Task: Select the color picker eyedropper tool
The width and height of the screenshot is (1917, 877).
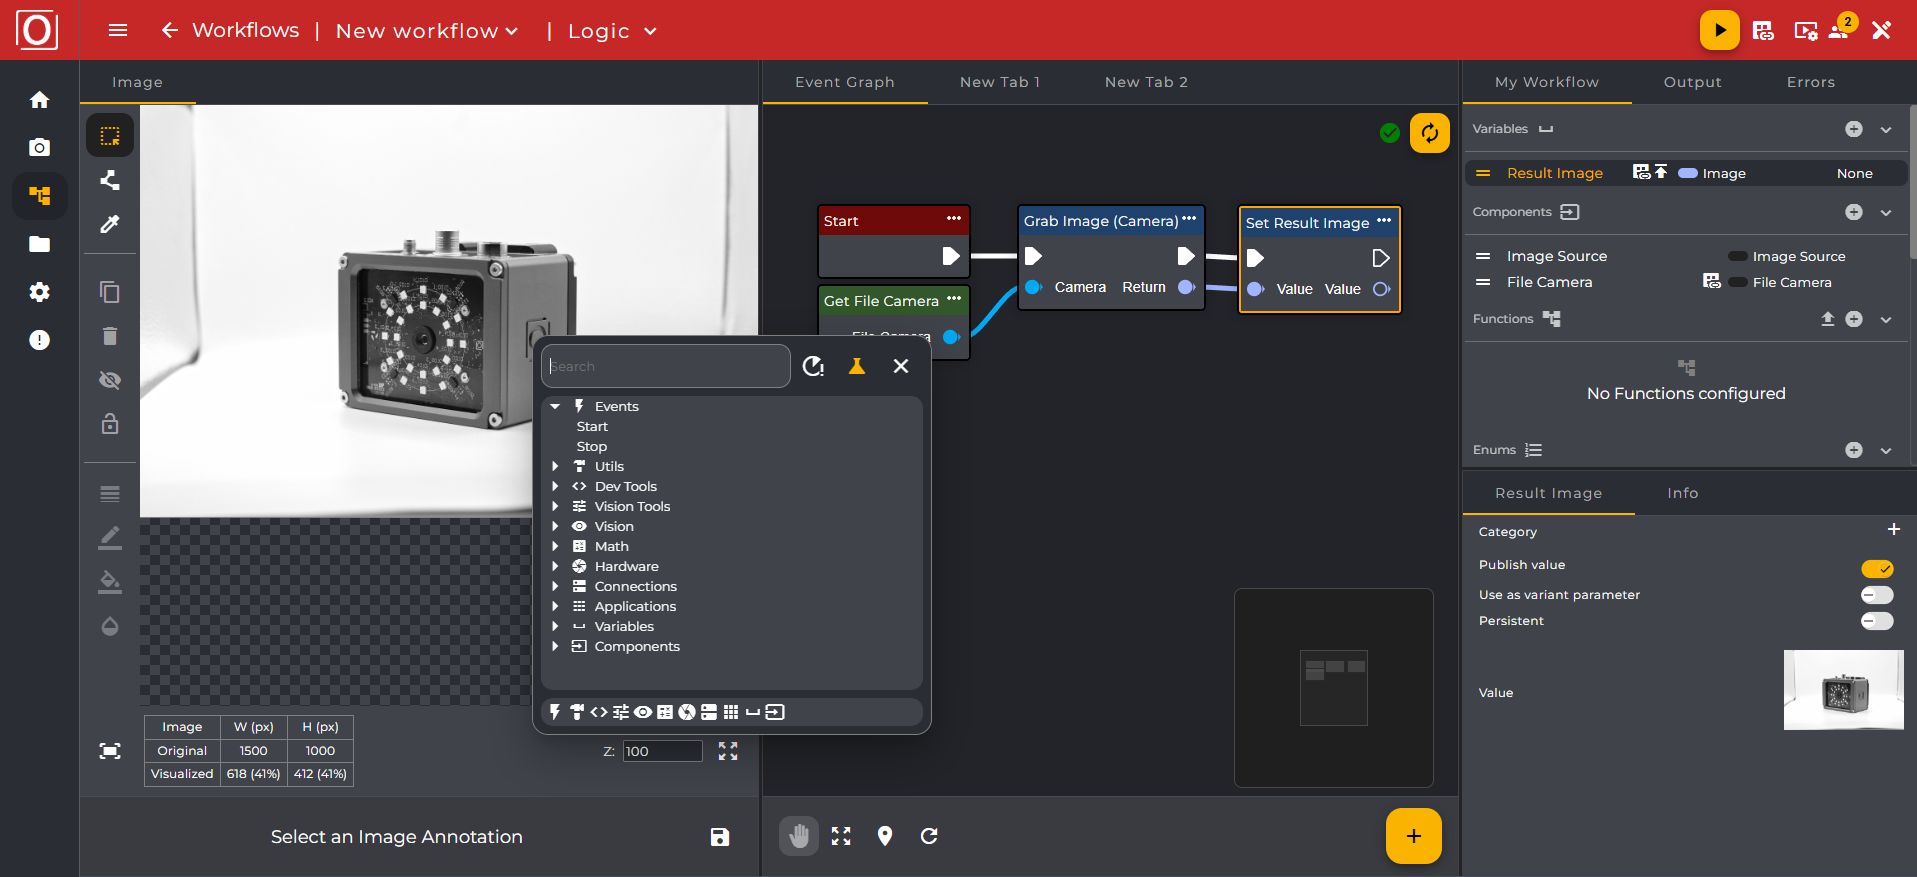Action: coord(110,224)
